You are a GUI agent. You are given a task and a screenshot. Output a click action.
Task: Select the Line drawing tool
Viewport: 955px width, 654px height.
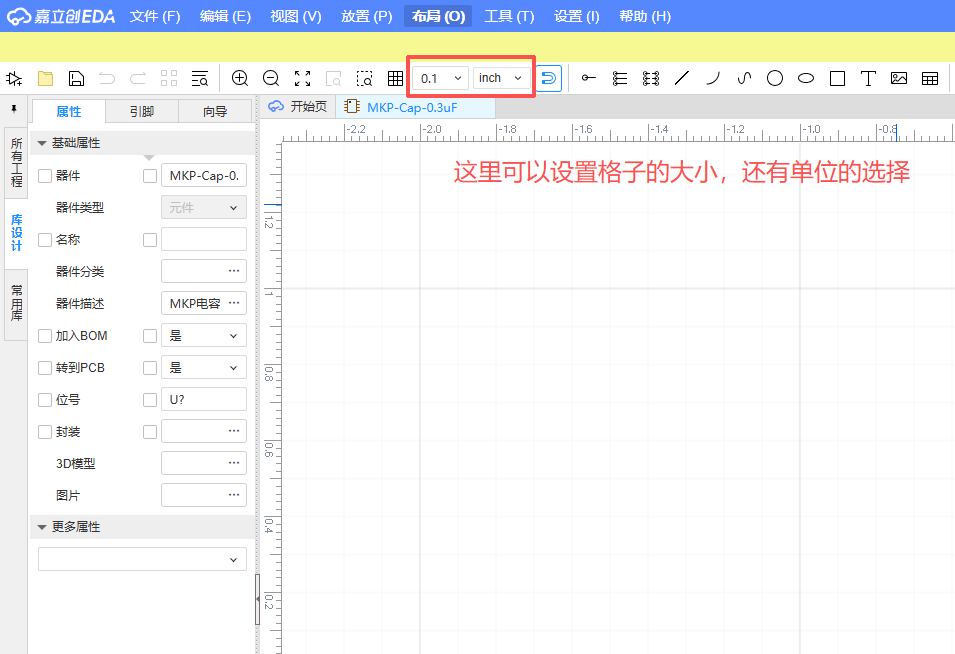coord(683,77)
